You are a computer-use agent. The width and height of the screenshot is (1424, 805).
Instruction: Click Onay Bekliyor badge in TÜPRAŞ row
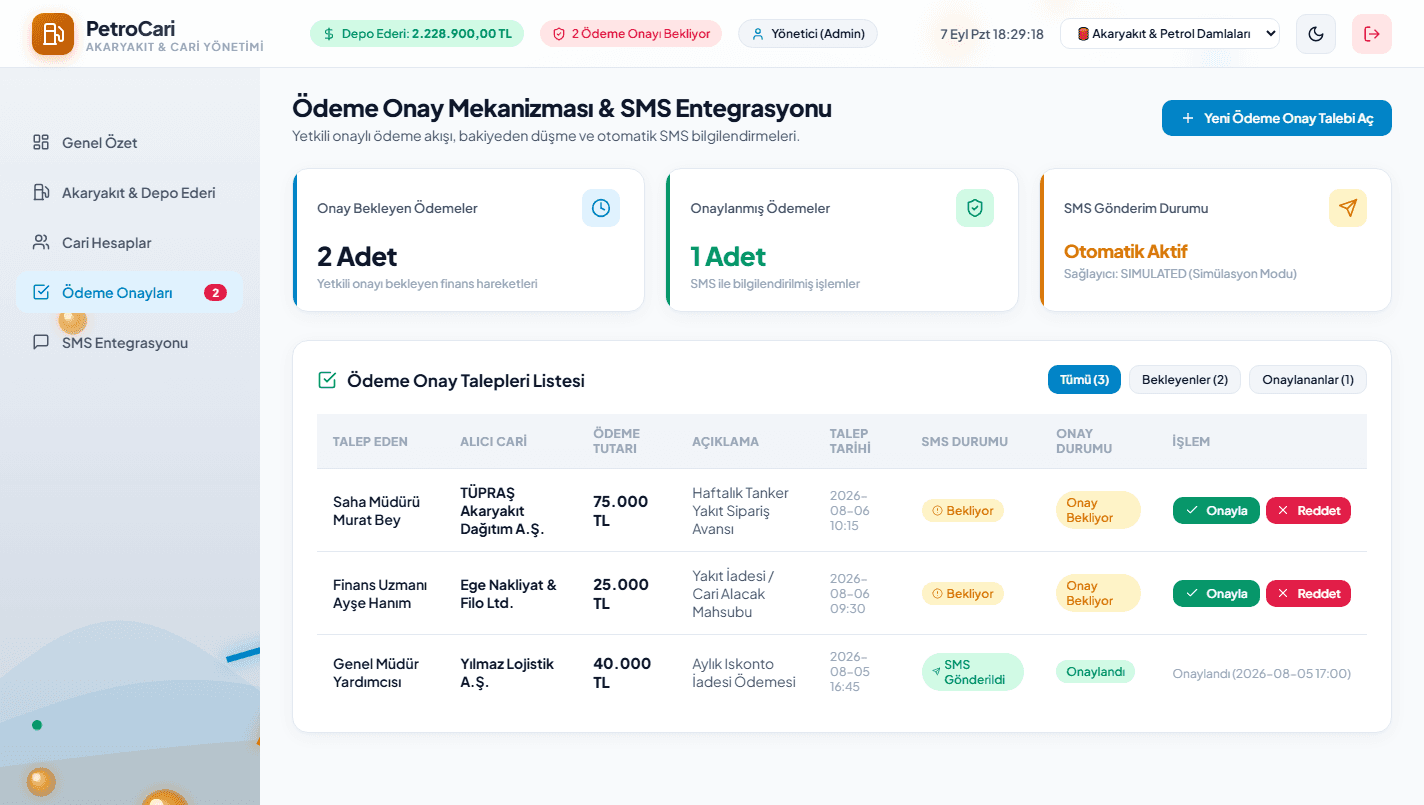coord(1098,510)
